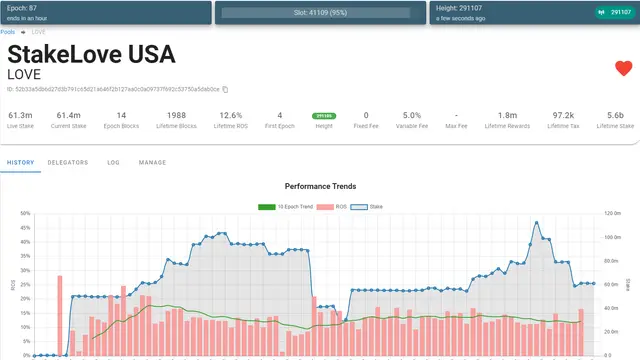
Task: Click the red heart favorite icon
Action: click(x=623, y=68)
